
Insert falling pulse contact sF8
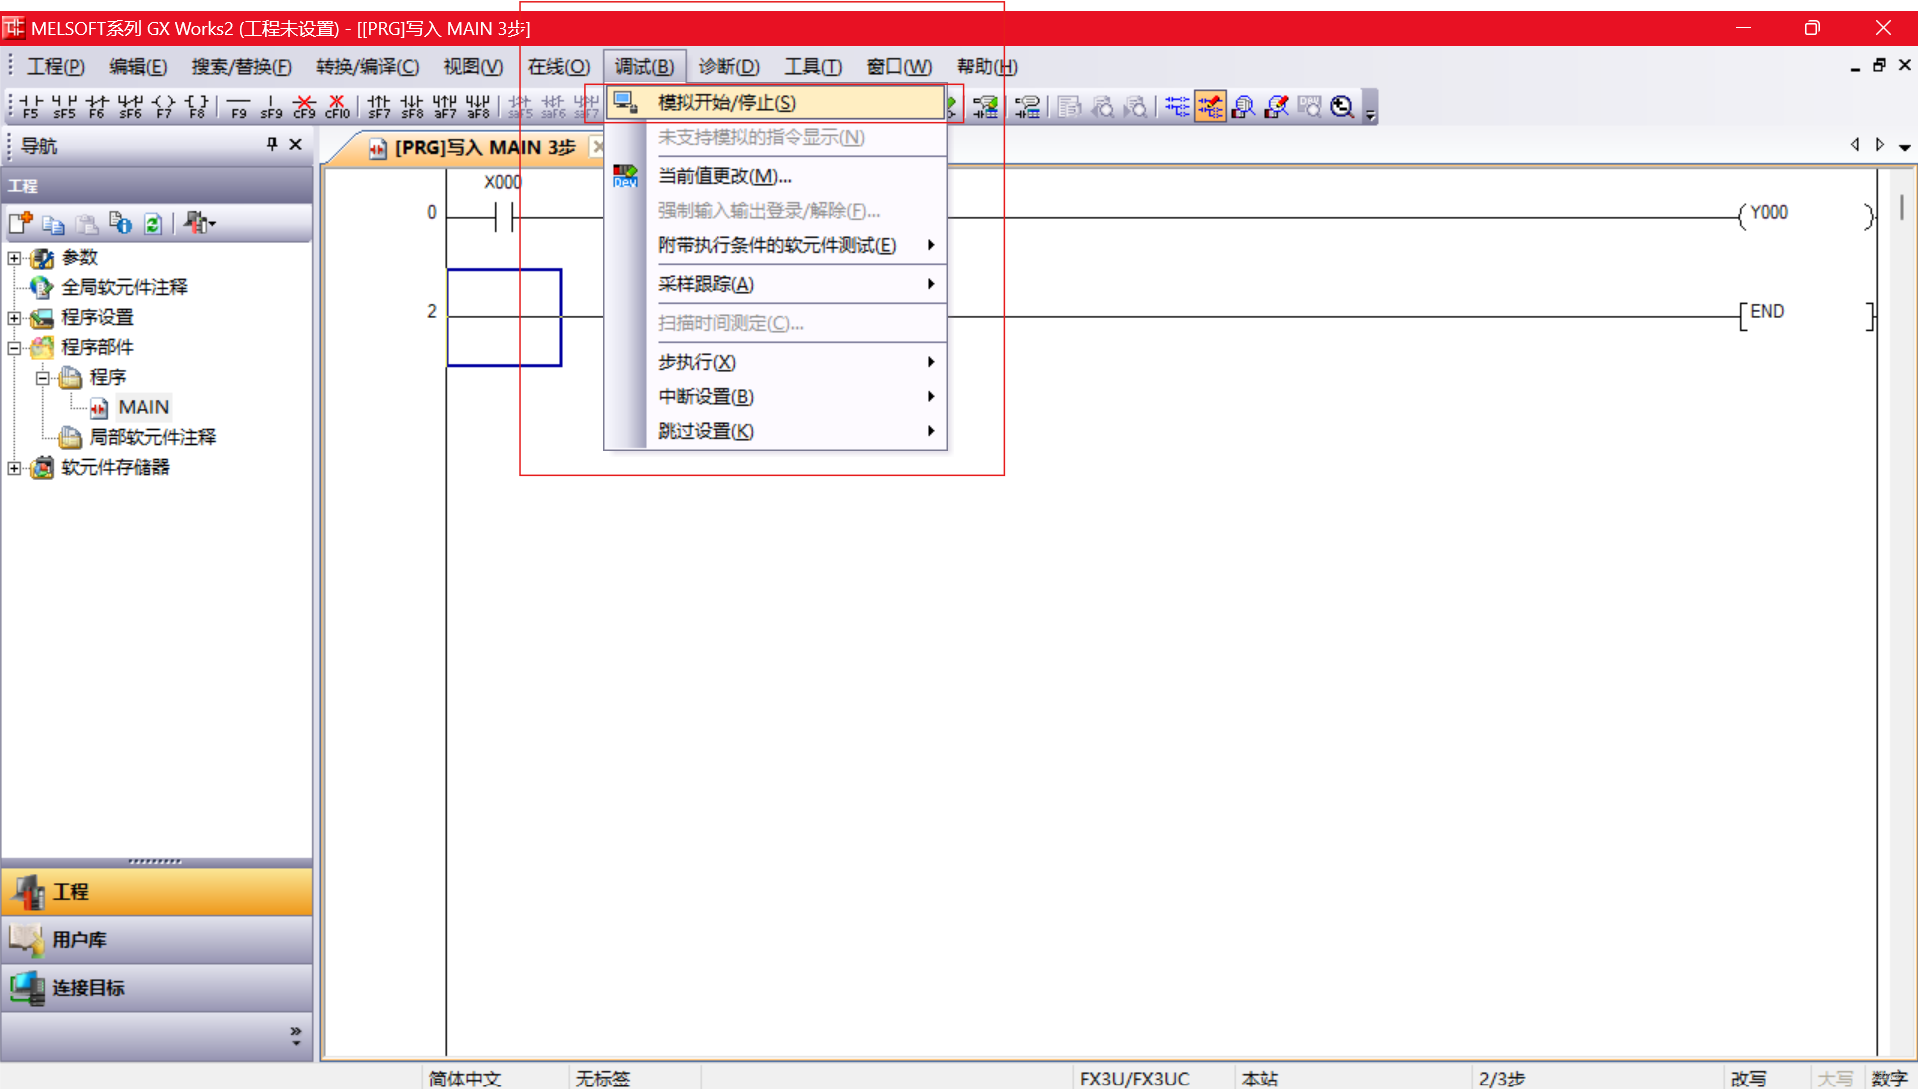411,106
